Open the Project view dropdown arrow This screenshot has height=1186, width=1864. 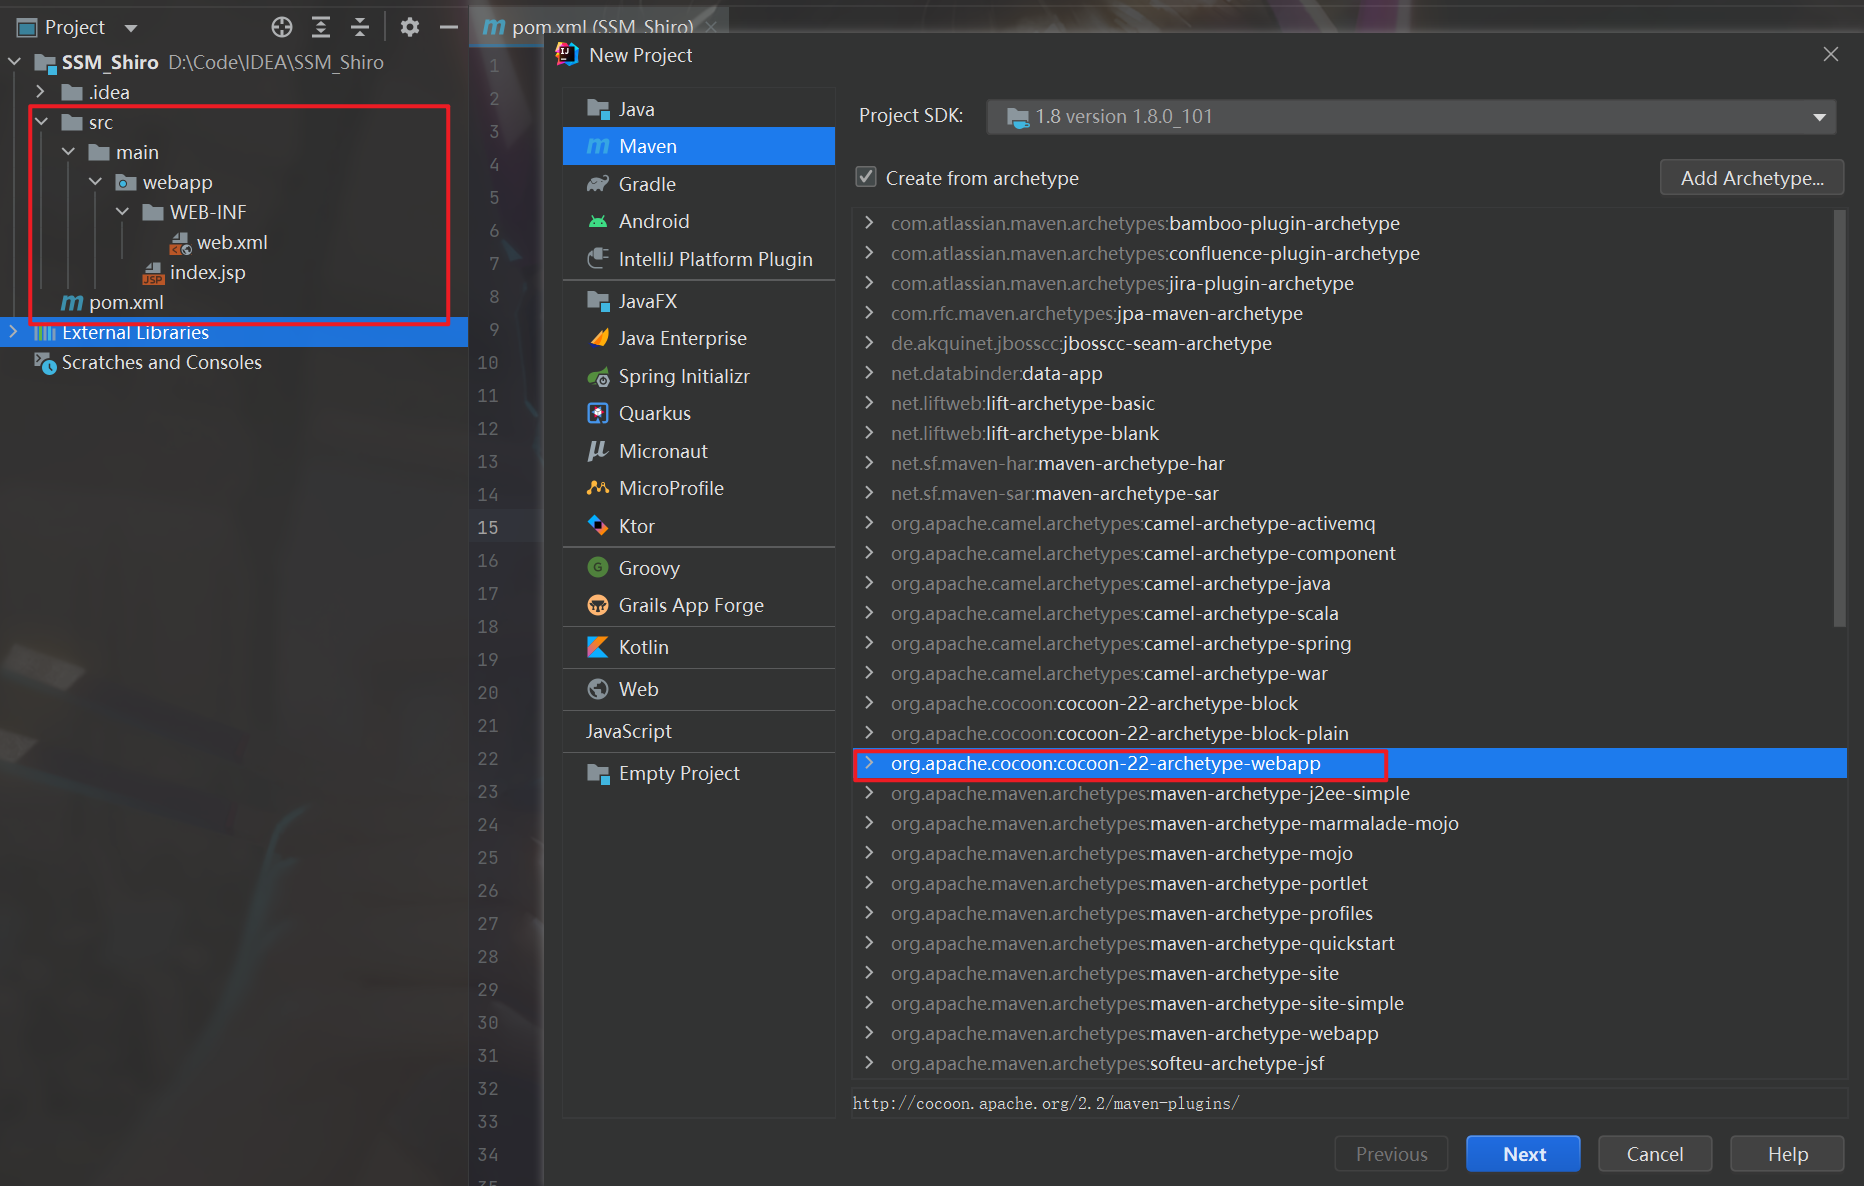coord(131,28)
